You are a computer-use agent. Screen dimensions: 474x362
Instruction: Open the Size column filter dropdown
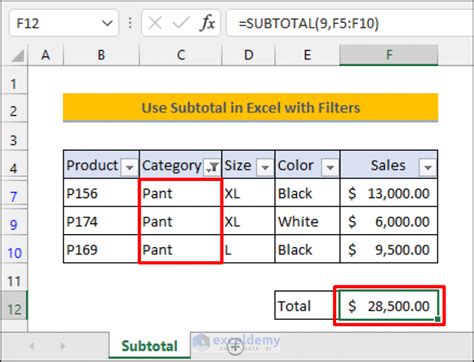click(265, 167)
